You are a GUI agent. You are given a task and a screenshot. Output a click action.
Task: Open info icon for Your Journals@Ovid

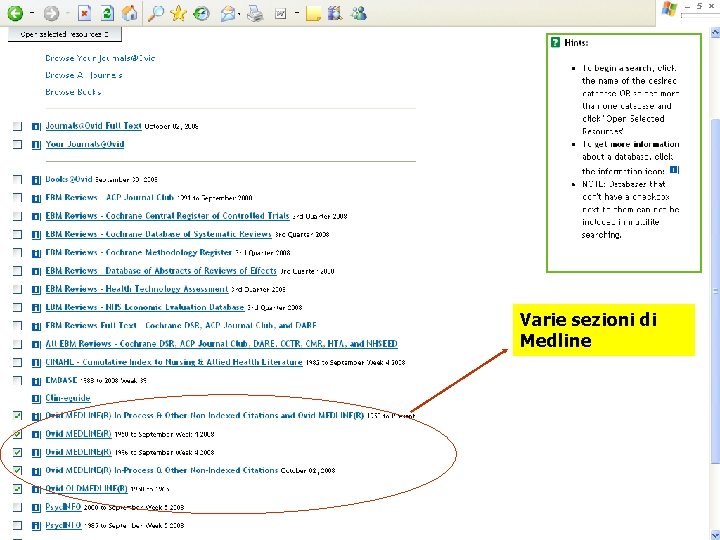[36, 145]
